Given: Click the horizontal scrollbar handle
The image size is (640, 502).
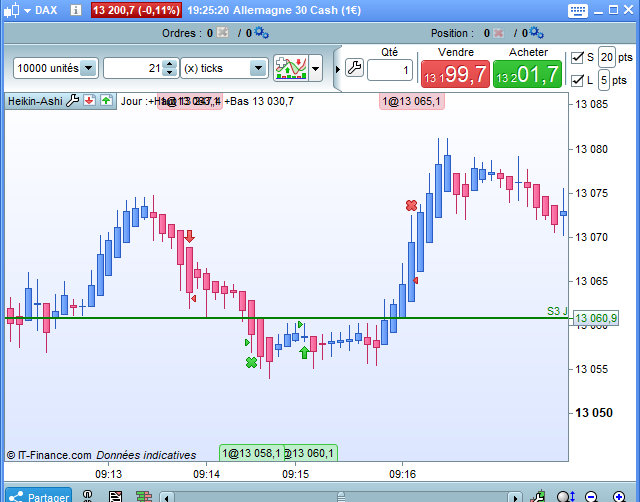Looking at the screenshot, I should pyautogui.click(x=341, y=497).
